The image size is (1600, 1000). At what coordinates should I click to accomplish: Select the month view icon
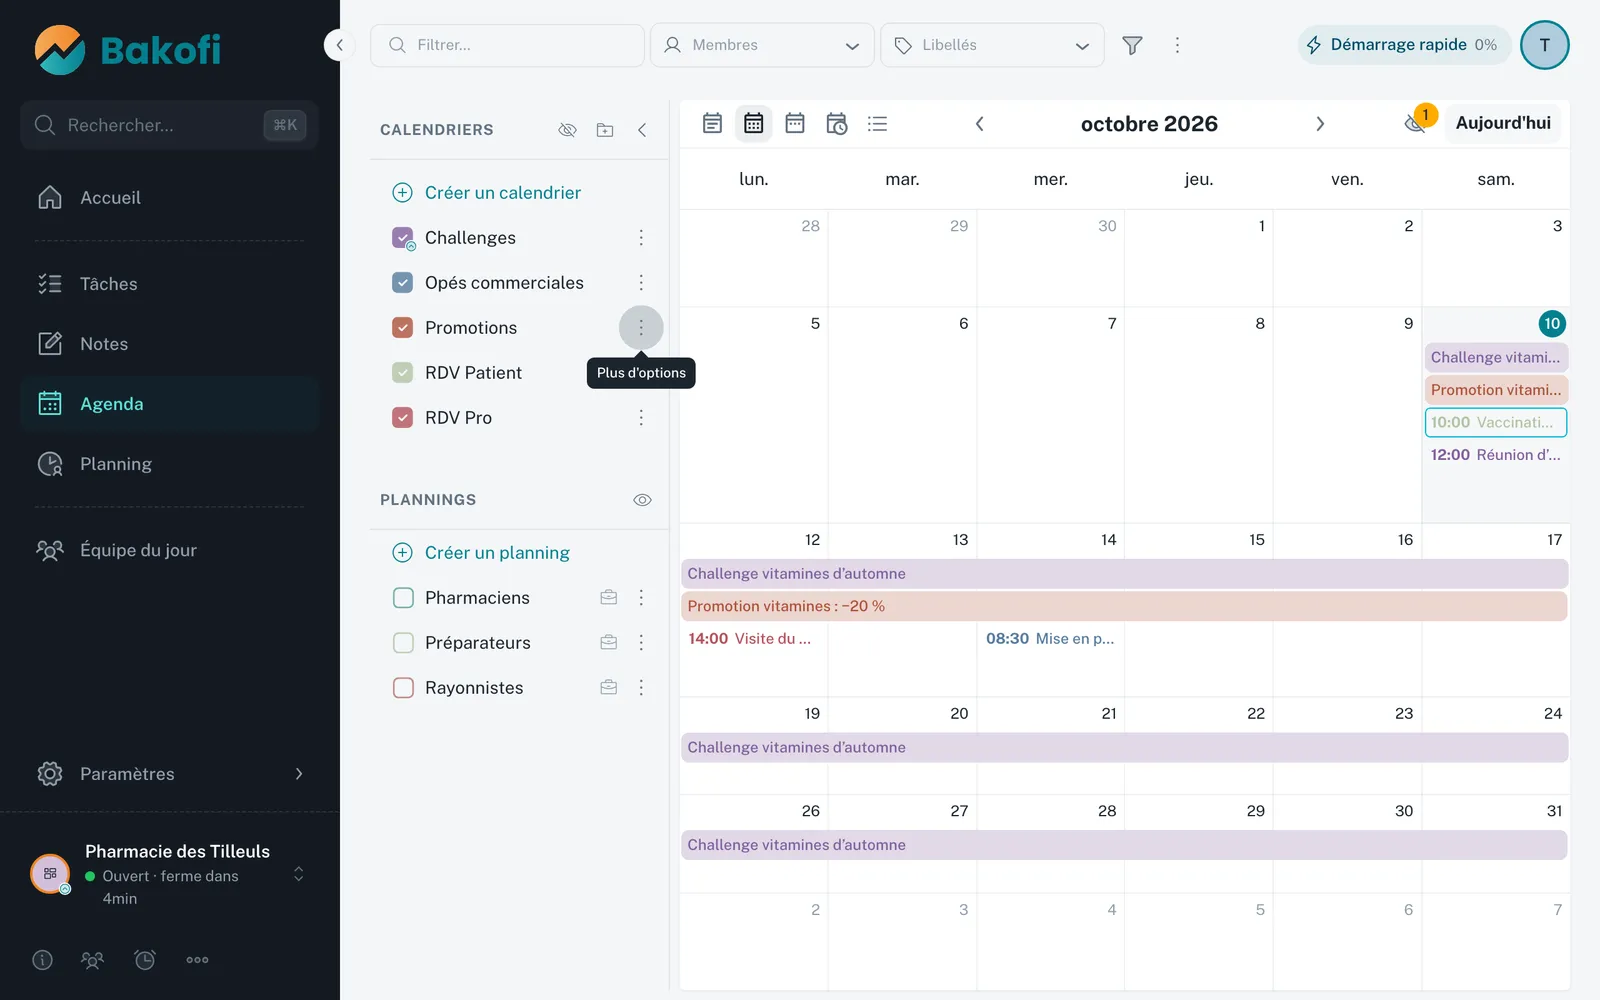click(x=753, y=123)
